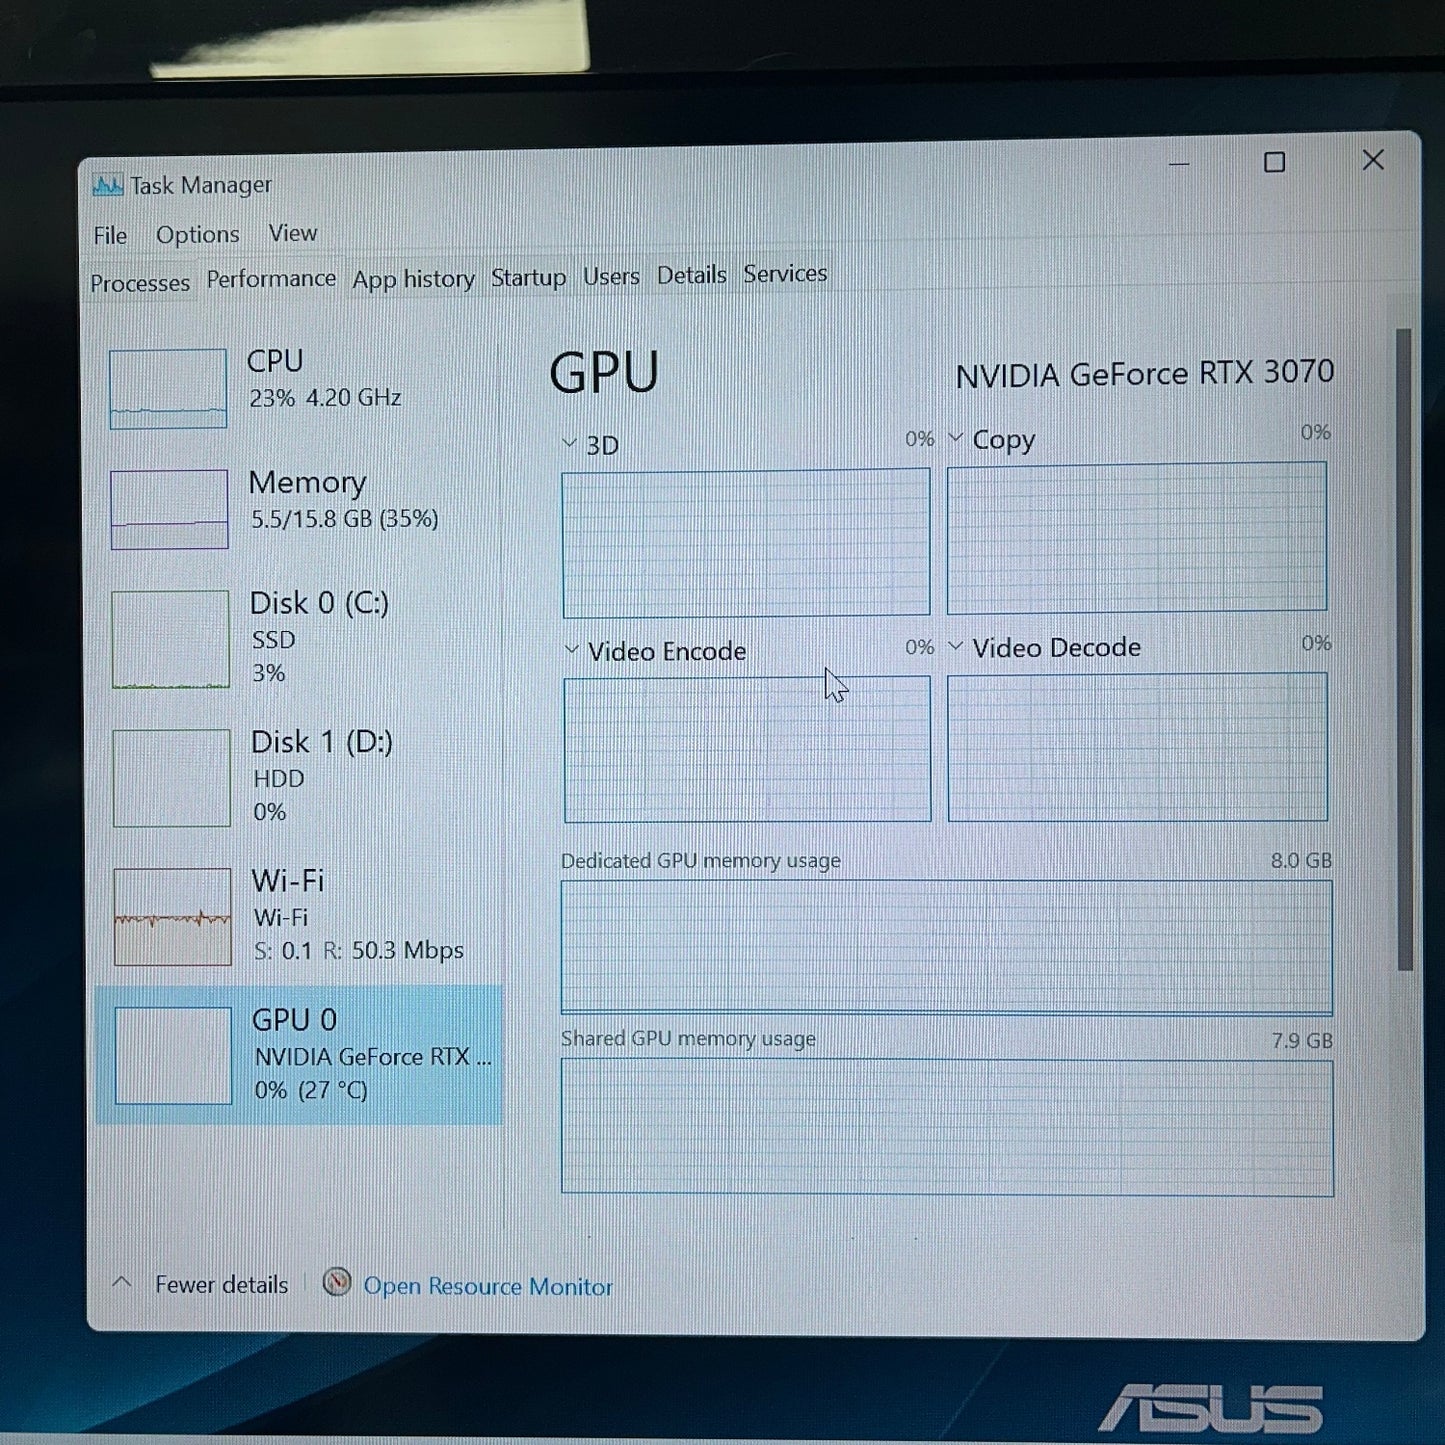The height and width of the screenshot is (1445, 1445).
Task: Open the Options menu
Action: click(x=197, y=235)
